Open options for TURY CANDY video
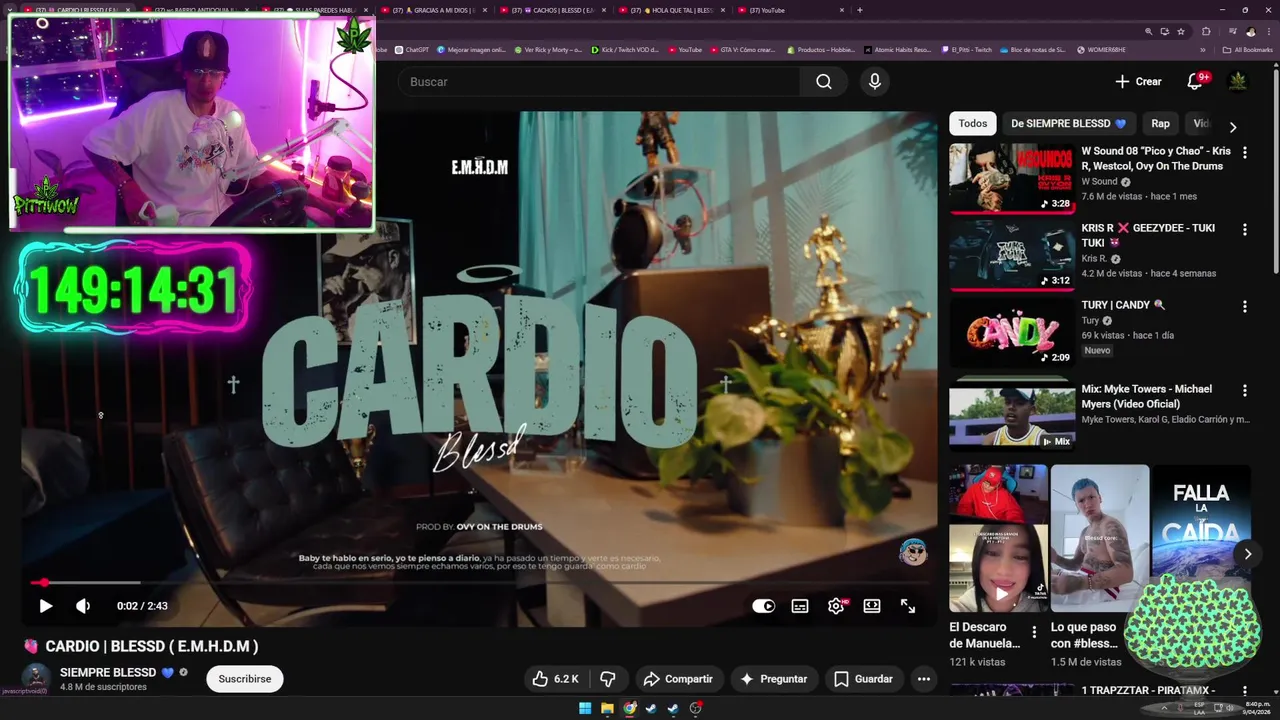Viewport: 1280px width, 720px height. 1245,307
